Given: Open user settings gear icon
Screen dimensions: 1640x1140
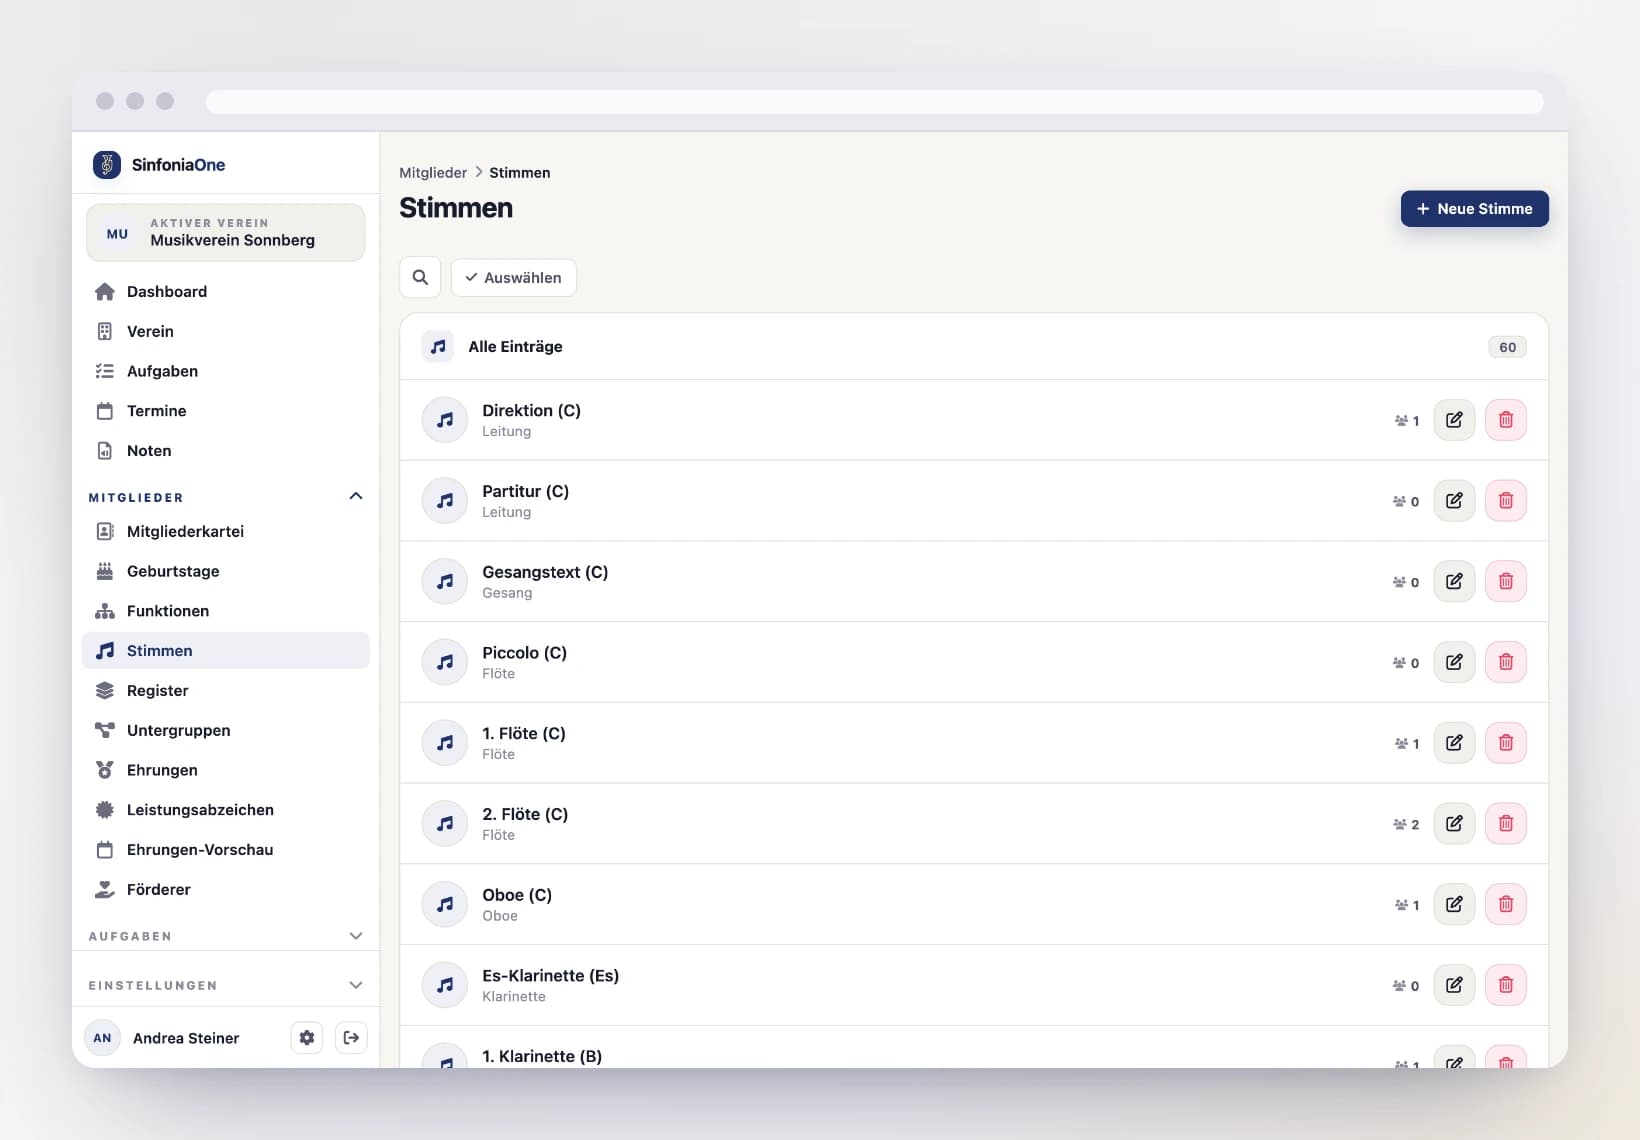Looking at the screenshot, I should point(307,1038).
